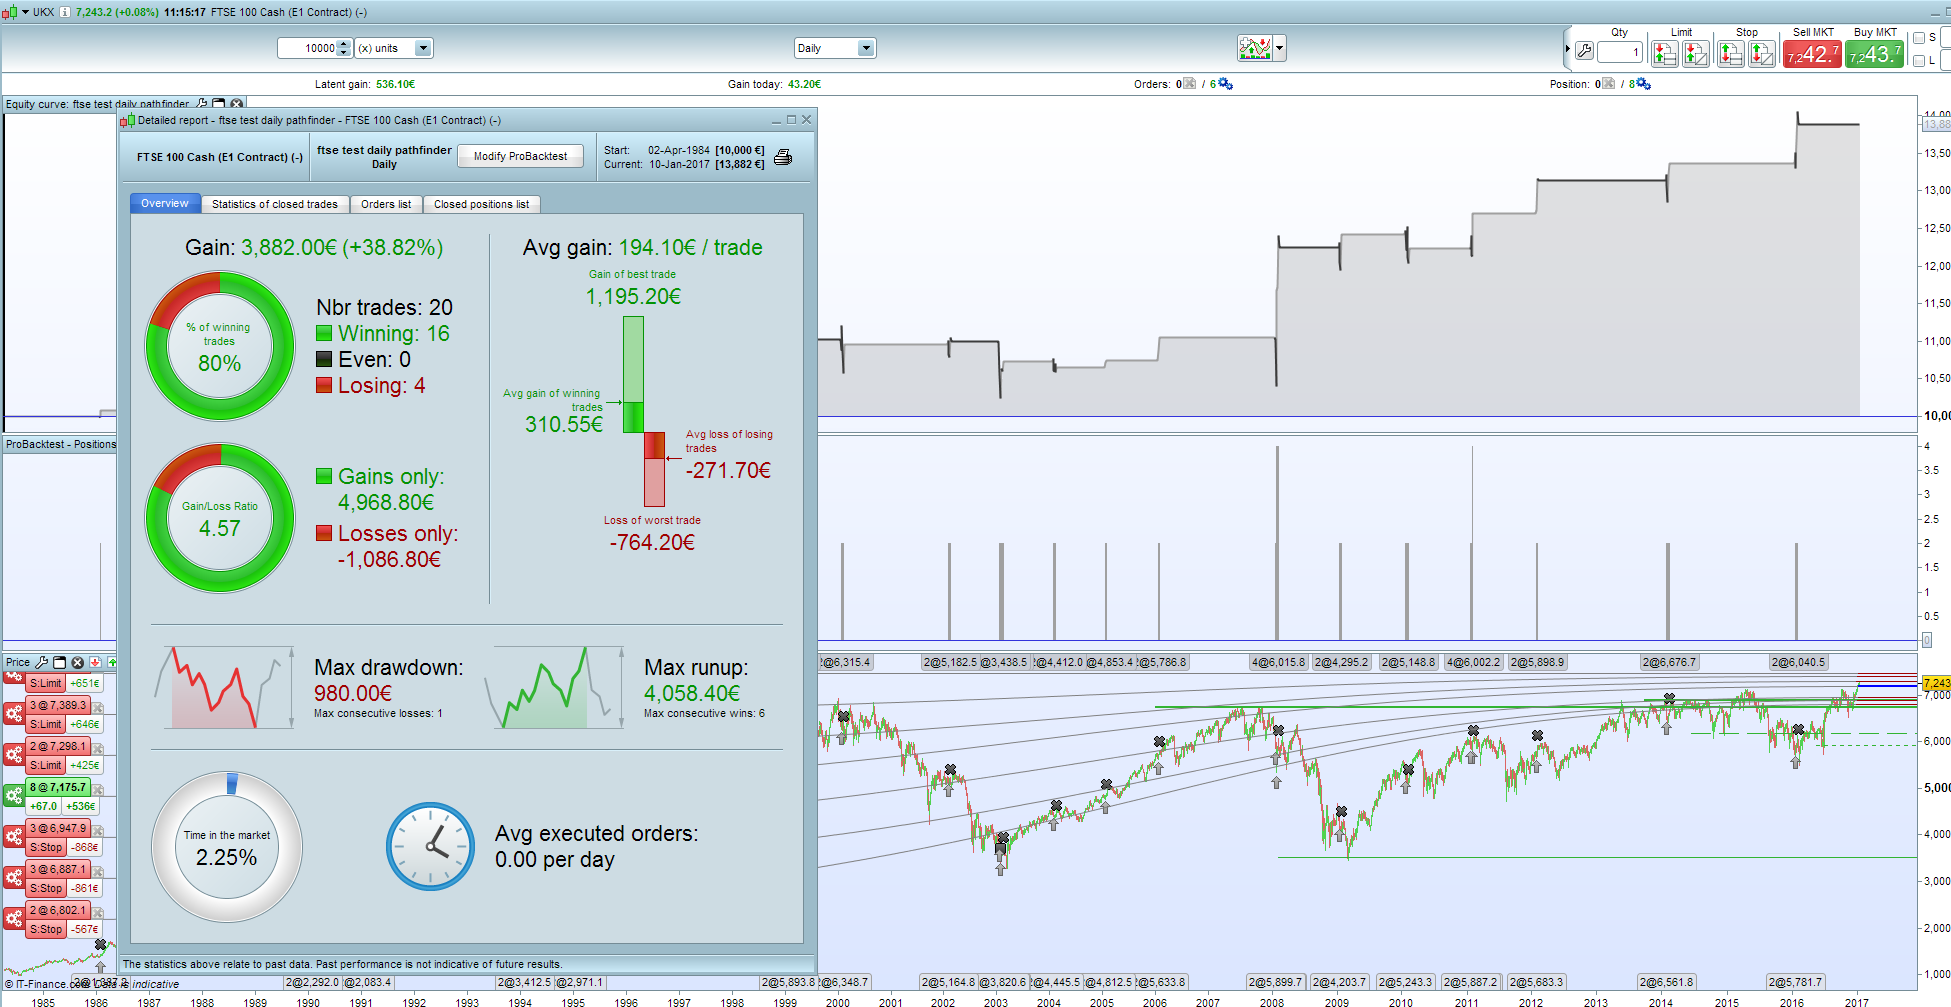Open Closed positions list tab
The image size is (1951, 1007).
pyautogui.click(x=482, y=204)
